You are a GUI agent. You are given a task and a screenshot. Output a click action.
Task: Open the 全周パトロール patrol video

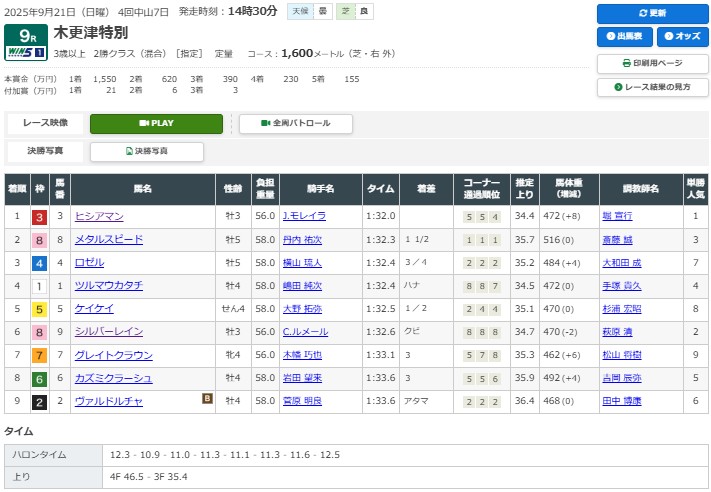[x=295, y=124]
